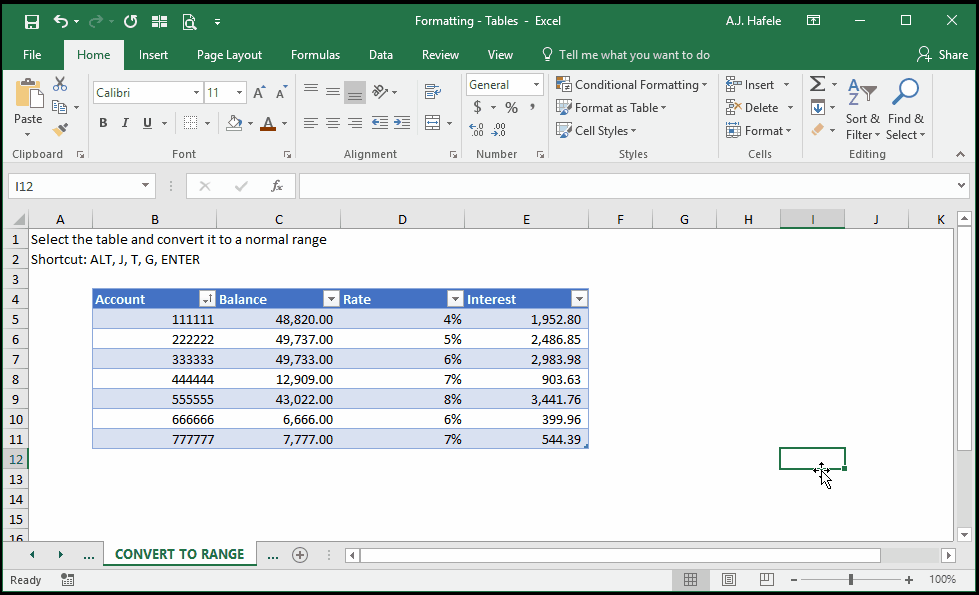Switch to Page Layout view in status bar

click(x=728, y=579)
